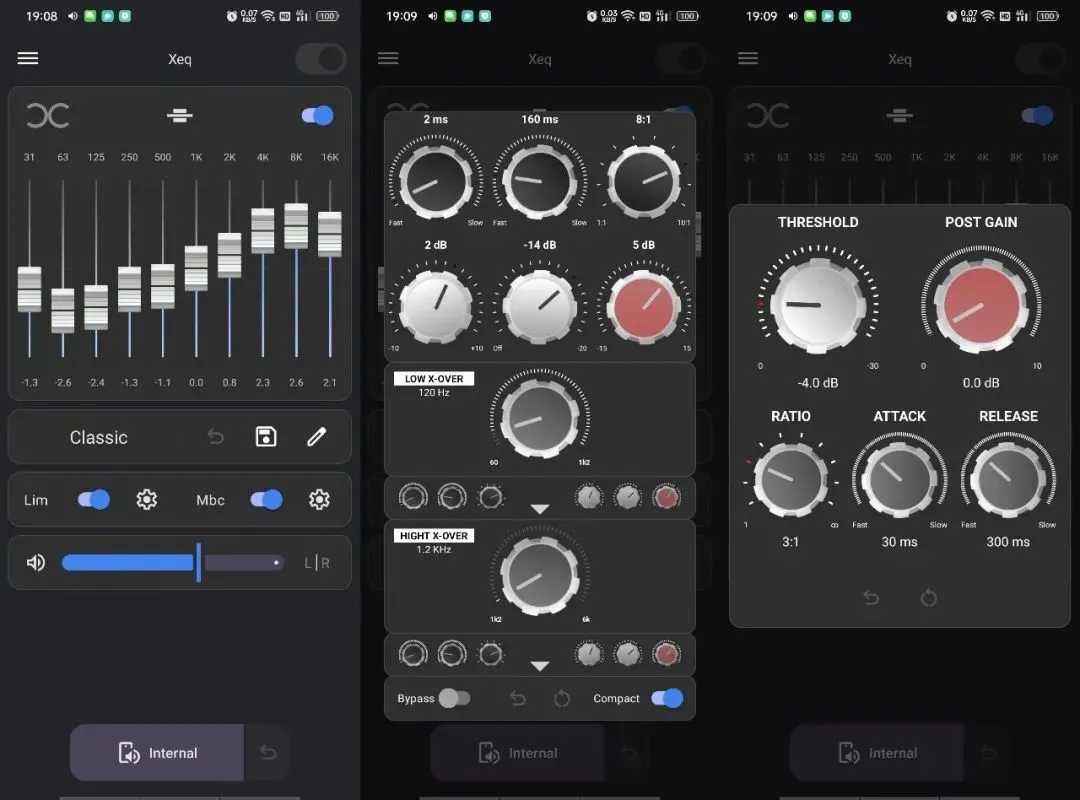The image size is (1080, 800).
Task: Click the -4.0 dB threshold value
Action: [818, 383]
